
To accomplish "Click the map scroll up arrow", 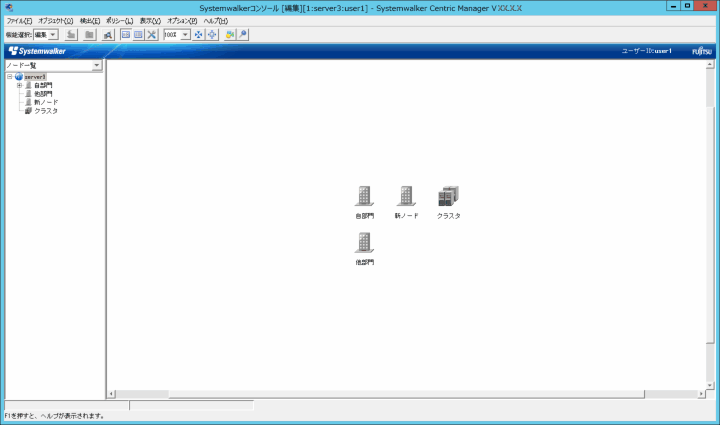I will tap(710, 65).
